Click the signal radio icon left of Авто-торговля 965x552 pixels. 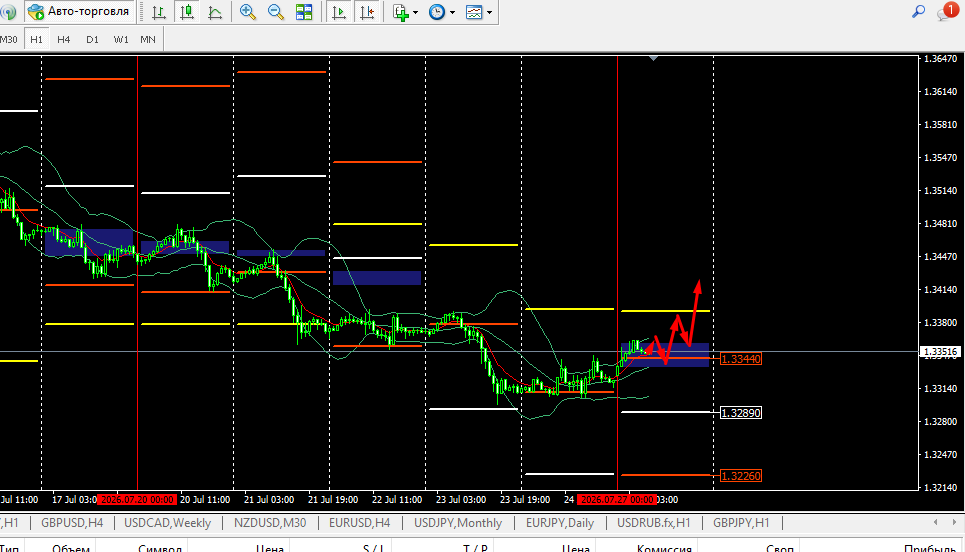coord(8,12)
